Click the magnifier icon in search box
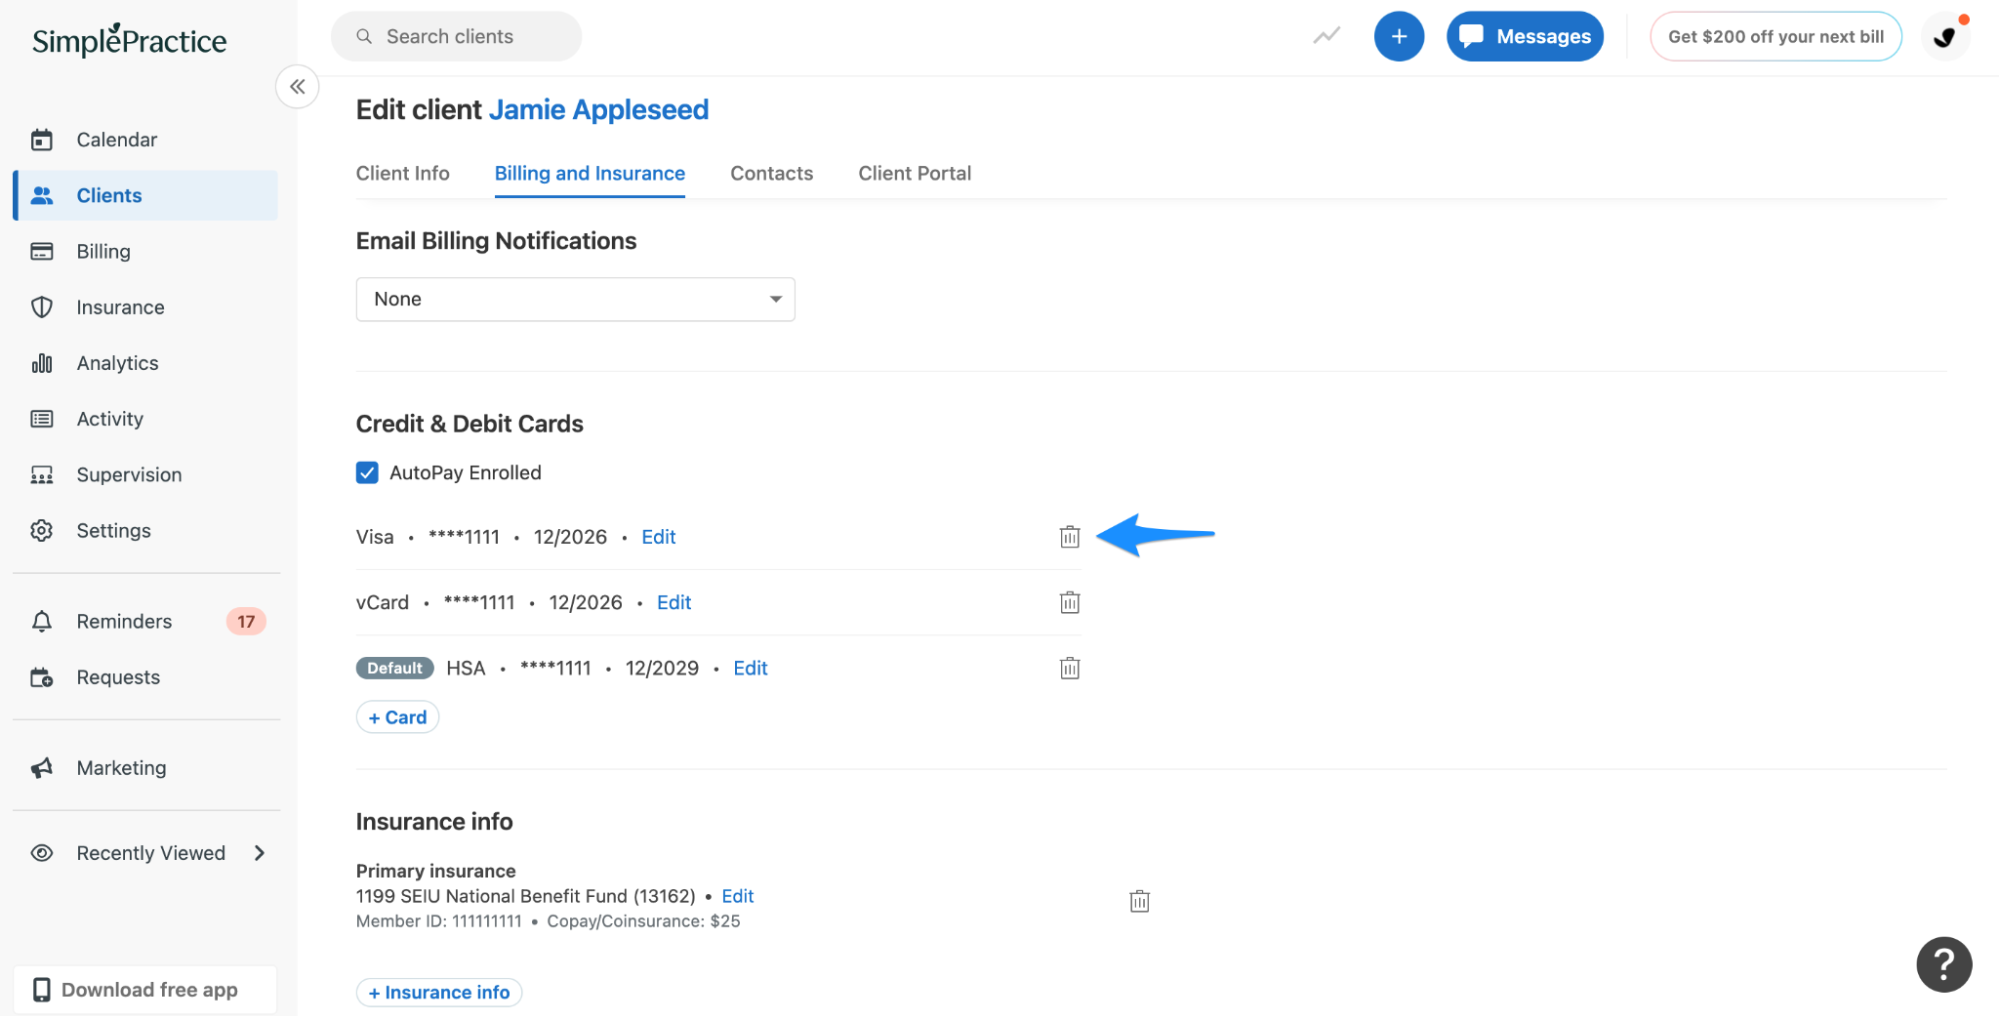This screenshot has width=1999, height=1017. [x=364, y=37]
